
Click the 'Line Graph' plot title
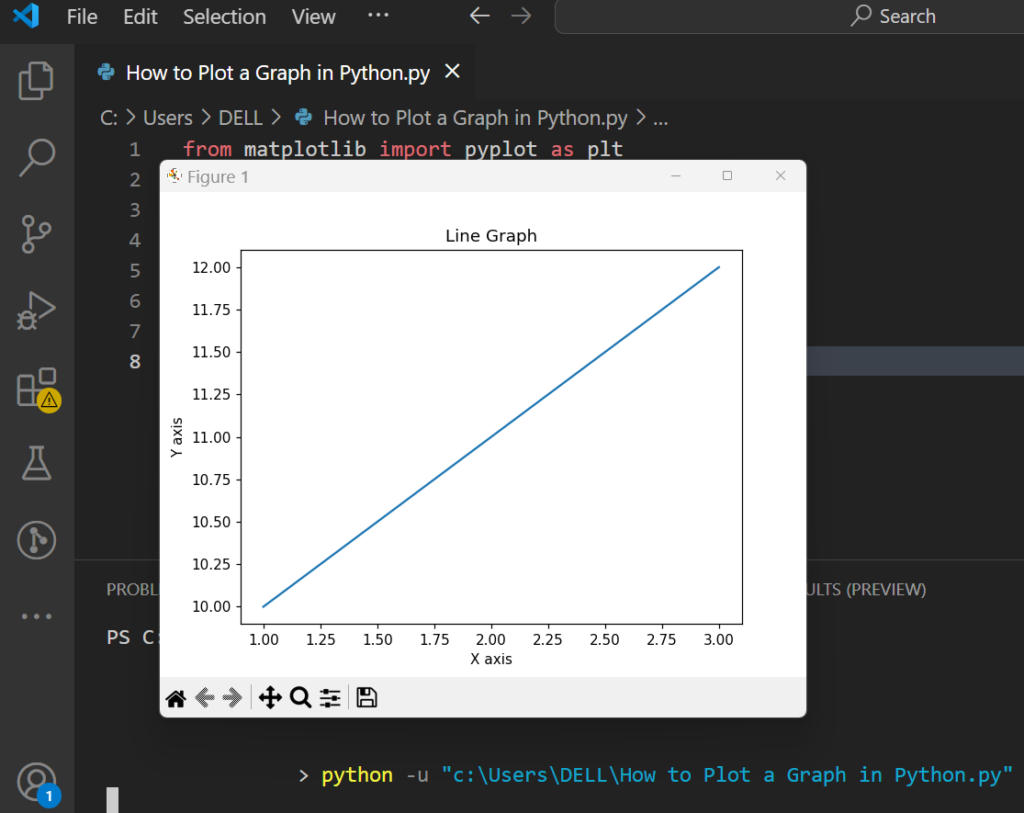[x=491, y=236]
